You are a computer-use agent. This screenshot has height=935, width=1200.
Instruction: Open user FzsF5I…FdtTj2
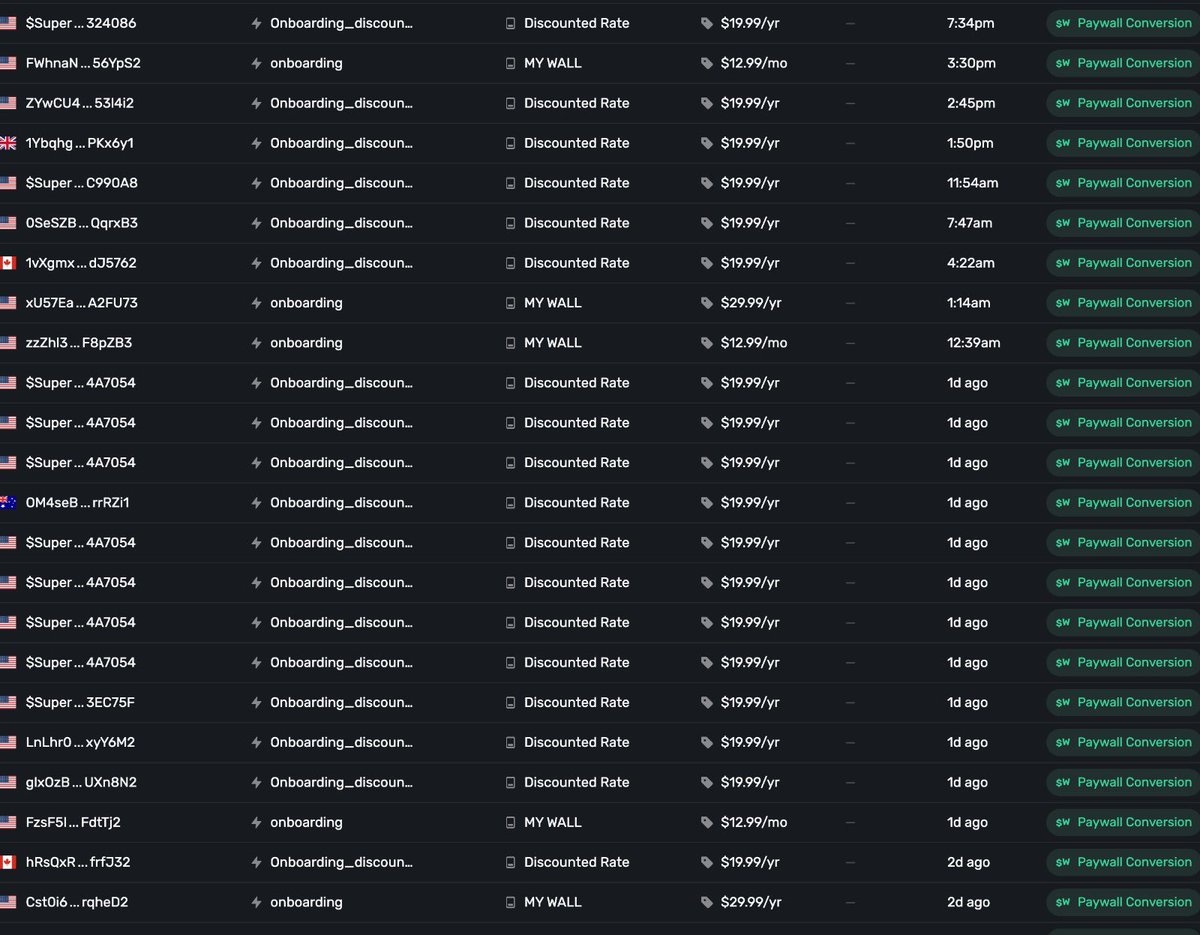[x=73, y=822]
